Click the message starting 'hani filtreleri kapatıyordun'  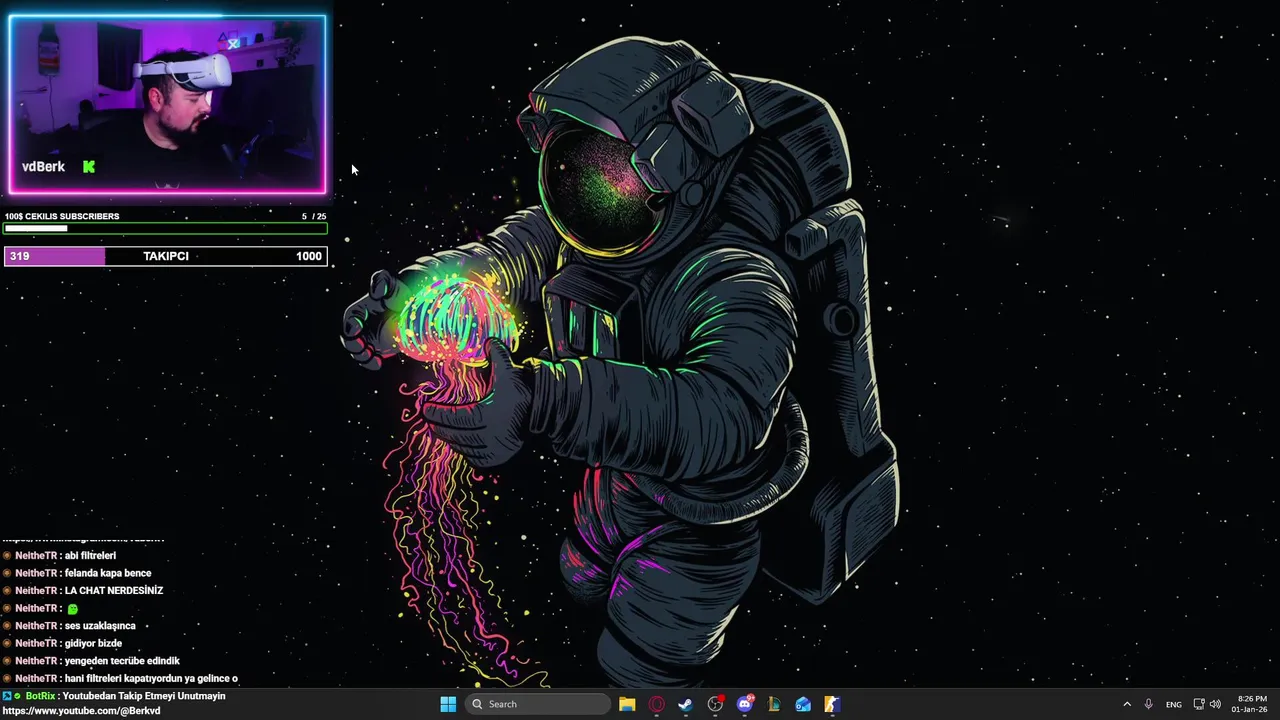point(151,678)
